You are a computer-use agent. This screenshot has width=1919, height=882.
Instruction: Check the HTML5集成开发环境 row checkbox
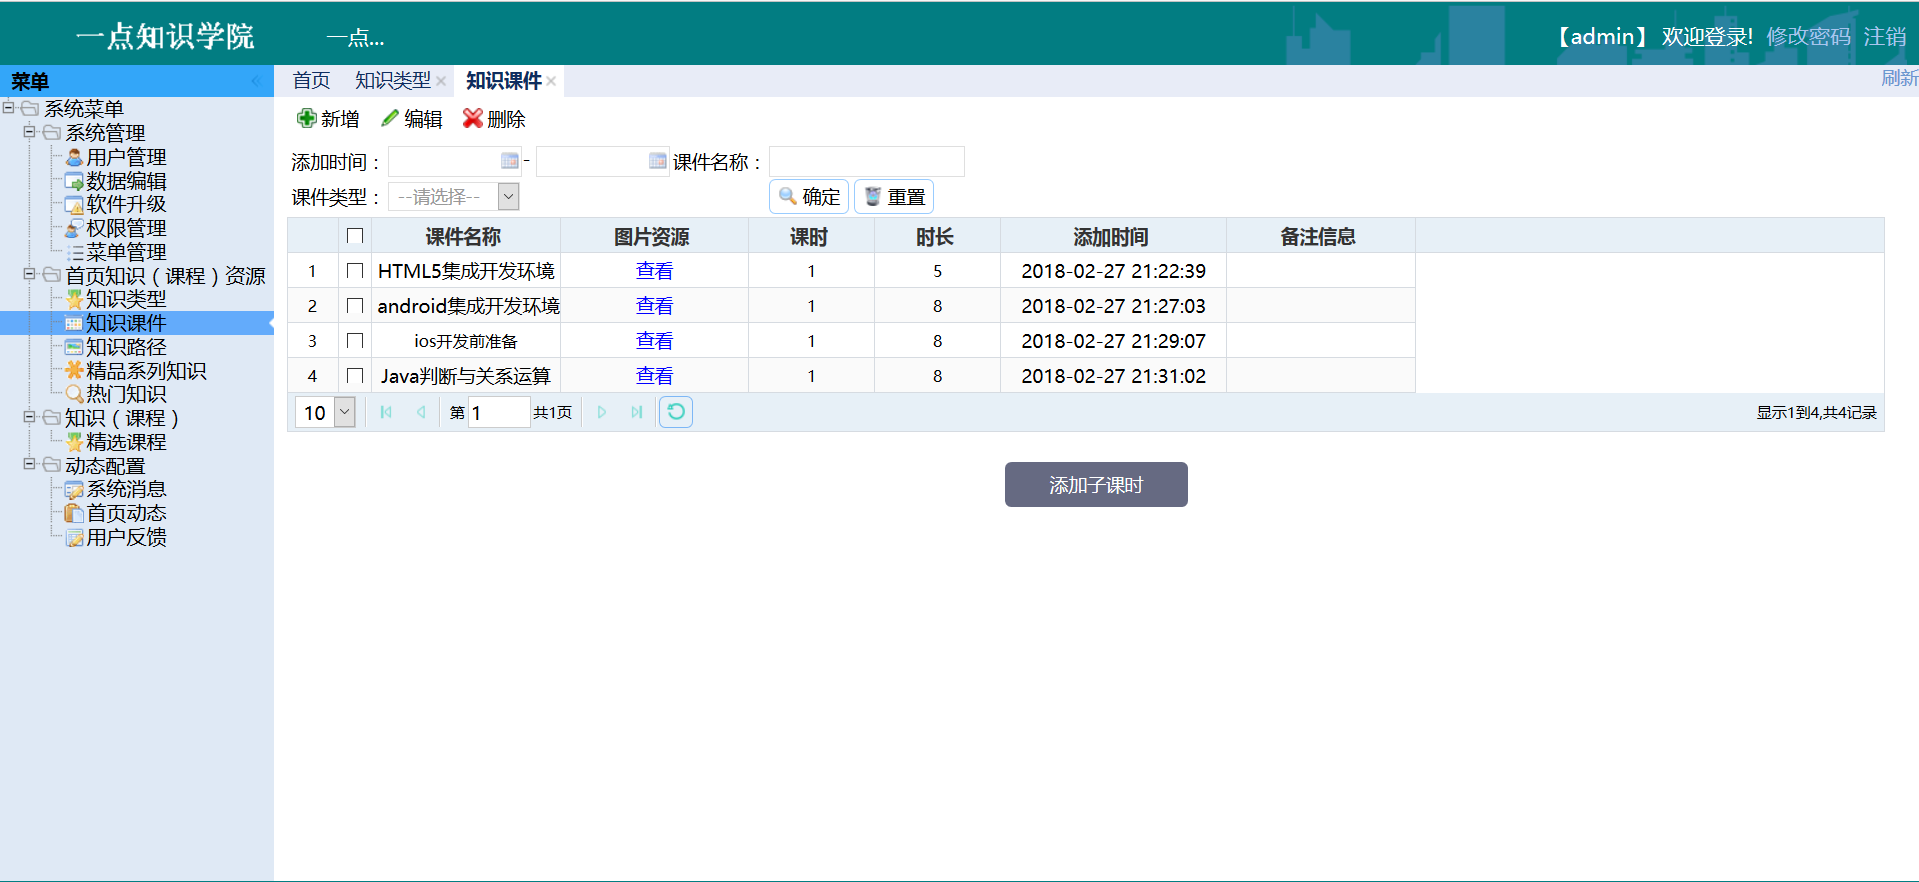[354, 271]
